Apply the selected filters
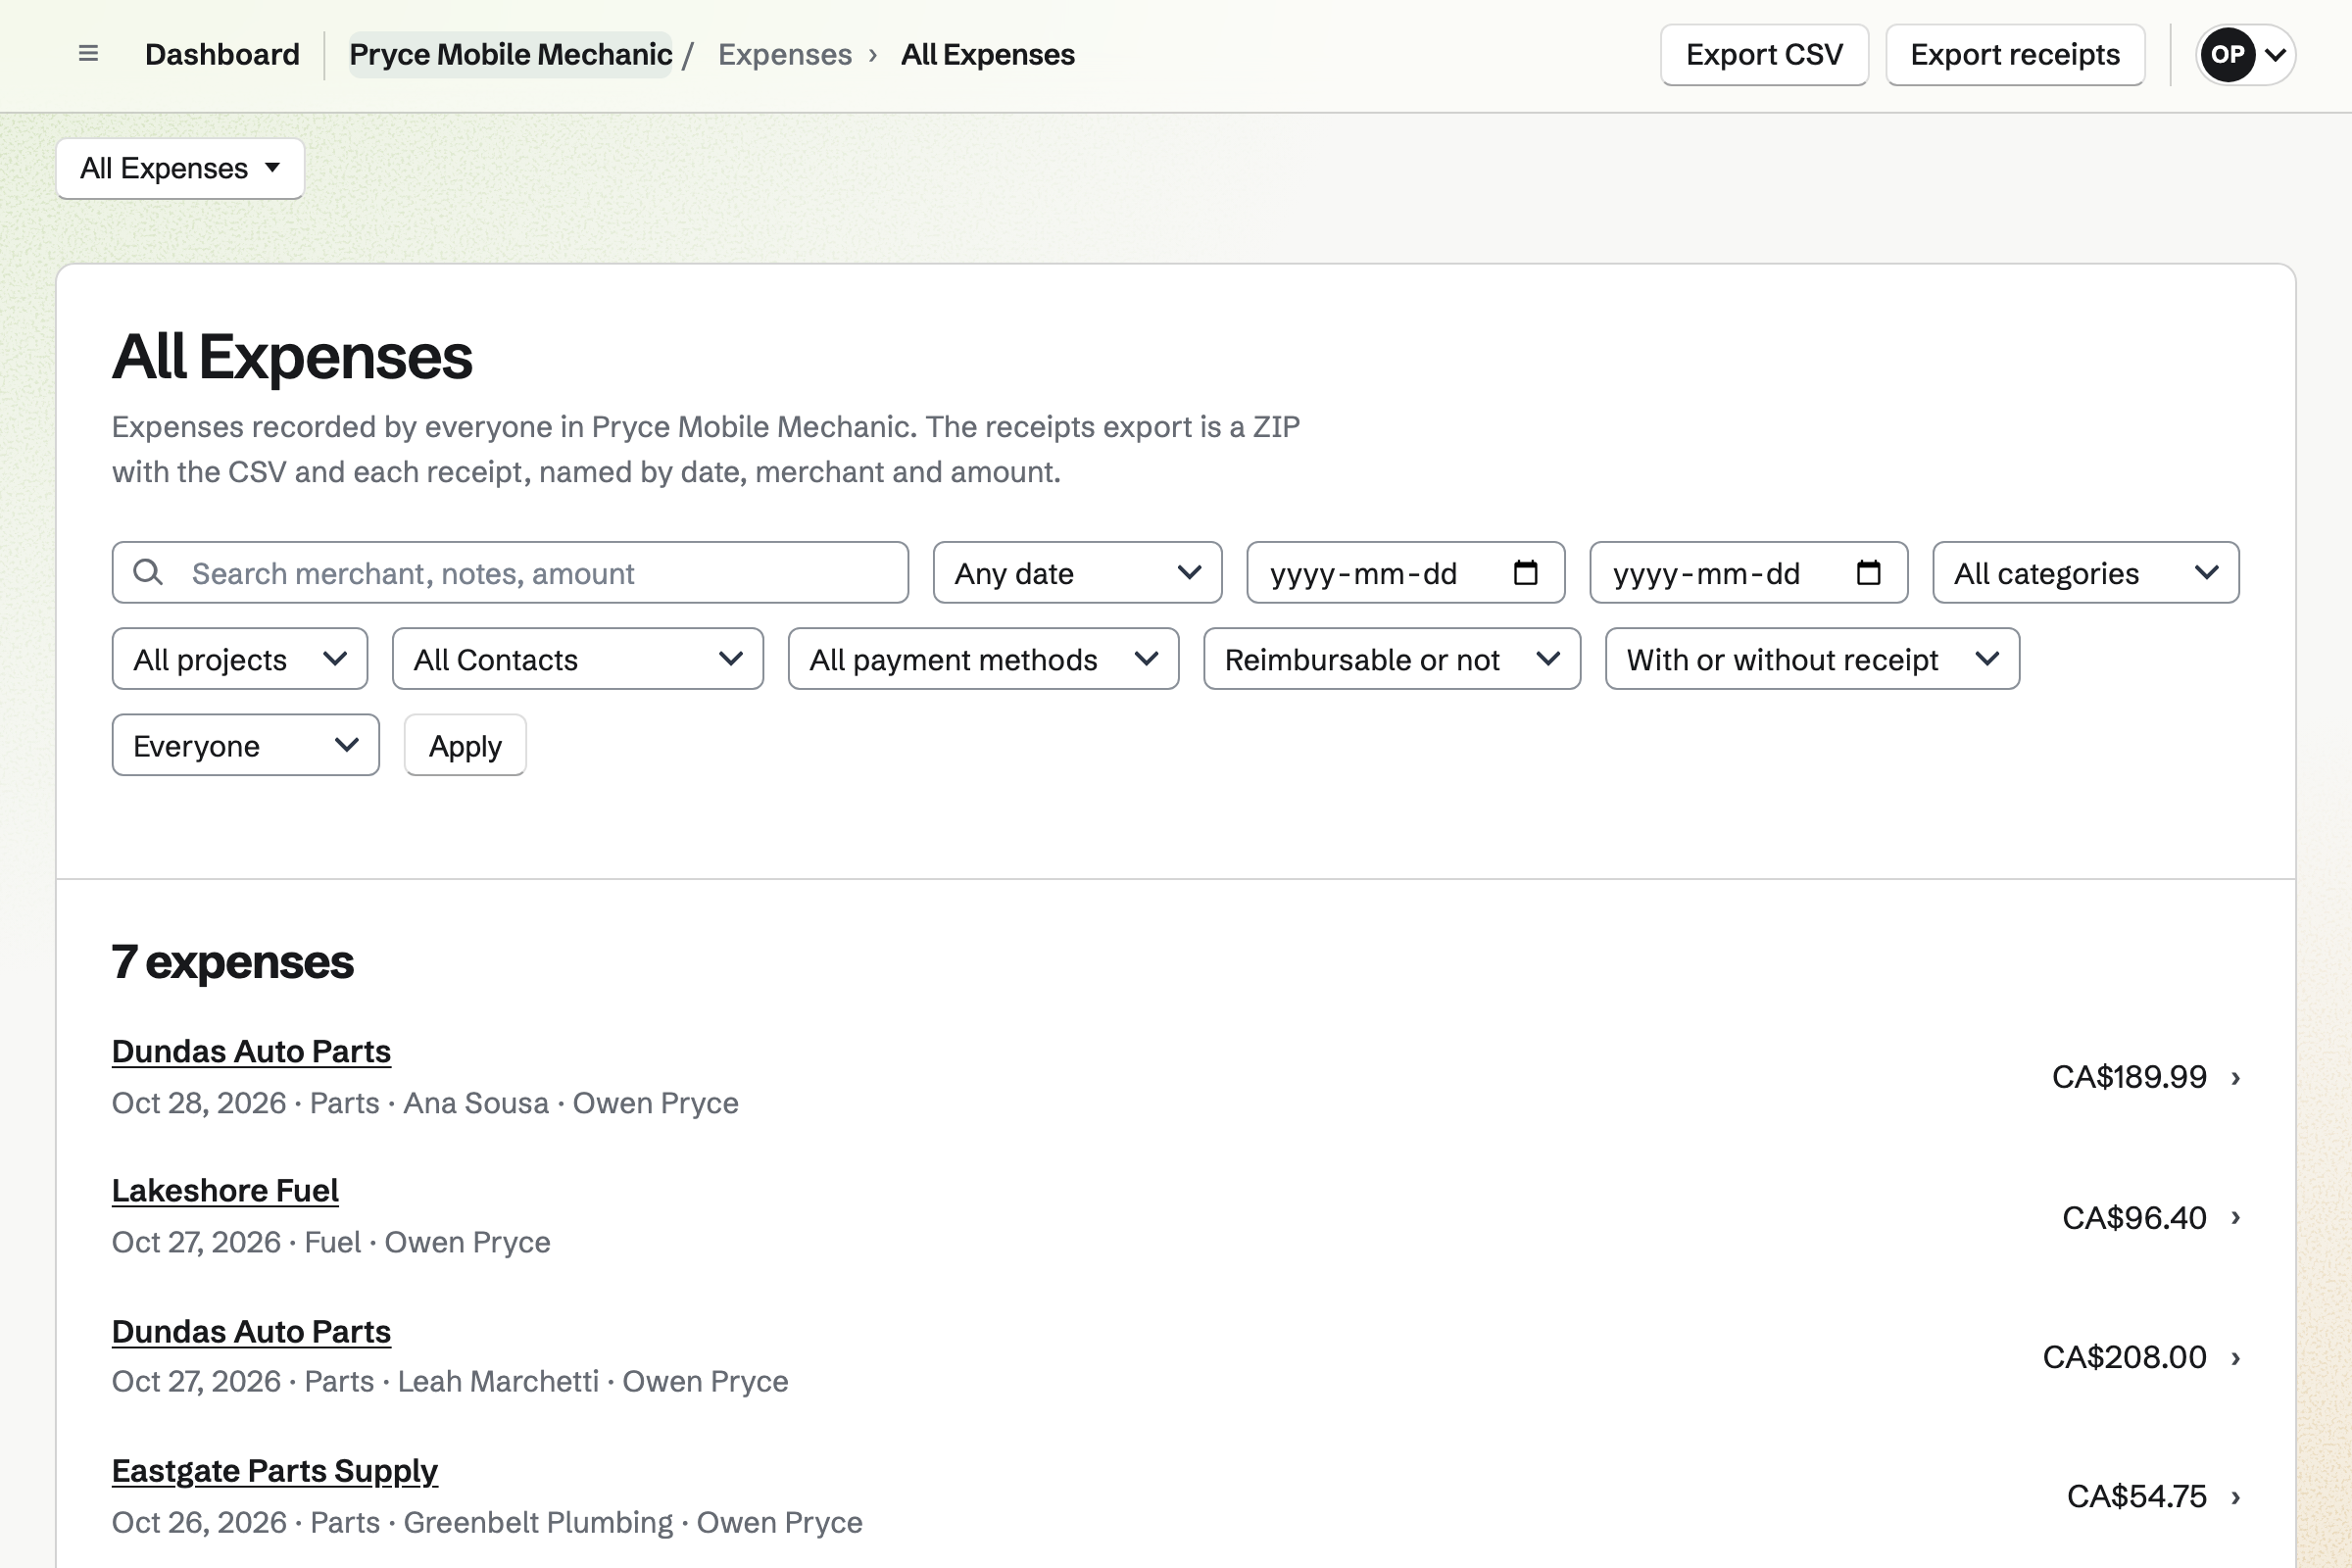 465,745
